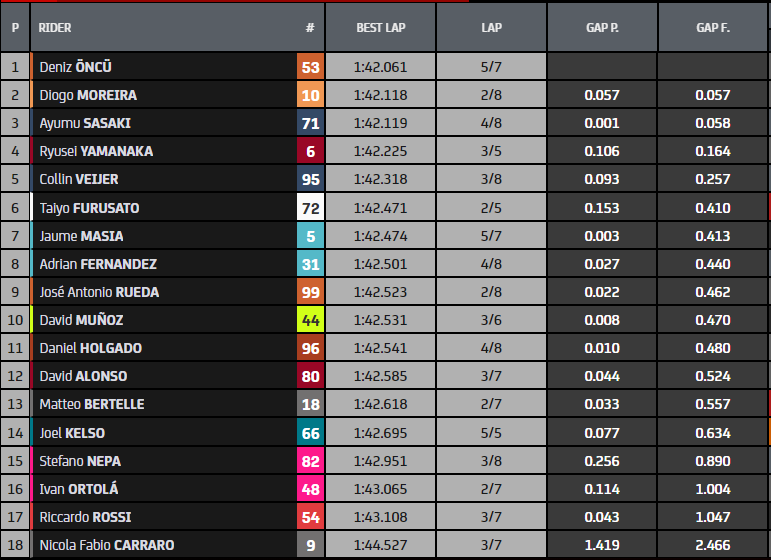
Task: Click the pink number 82 badge
Action: click(310, 461)
